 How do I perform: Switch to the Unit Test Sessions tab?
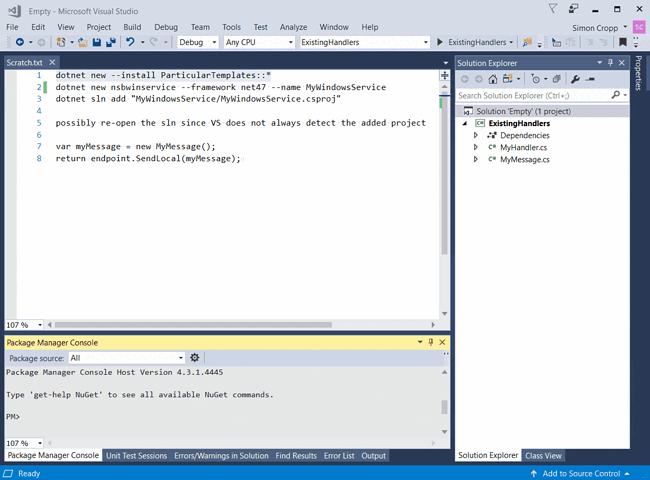[136, 456]
